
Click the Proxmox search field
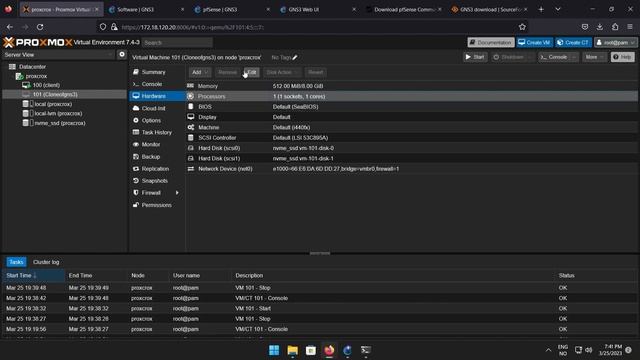(177, 42)
